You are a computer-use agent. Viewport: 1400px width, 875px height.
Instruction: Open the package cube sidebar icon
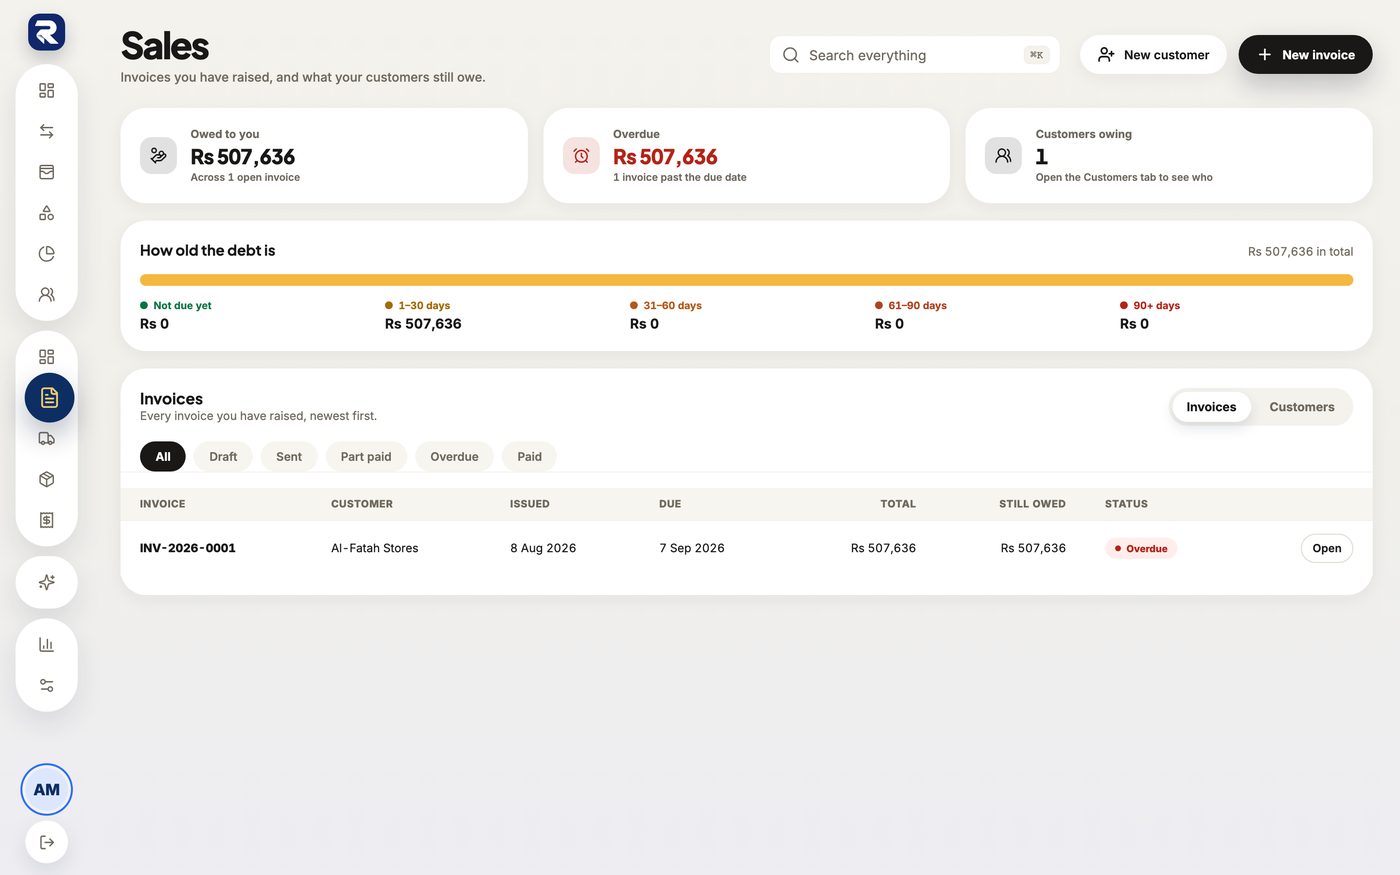click(x=46, y=480)
